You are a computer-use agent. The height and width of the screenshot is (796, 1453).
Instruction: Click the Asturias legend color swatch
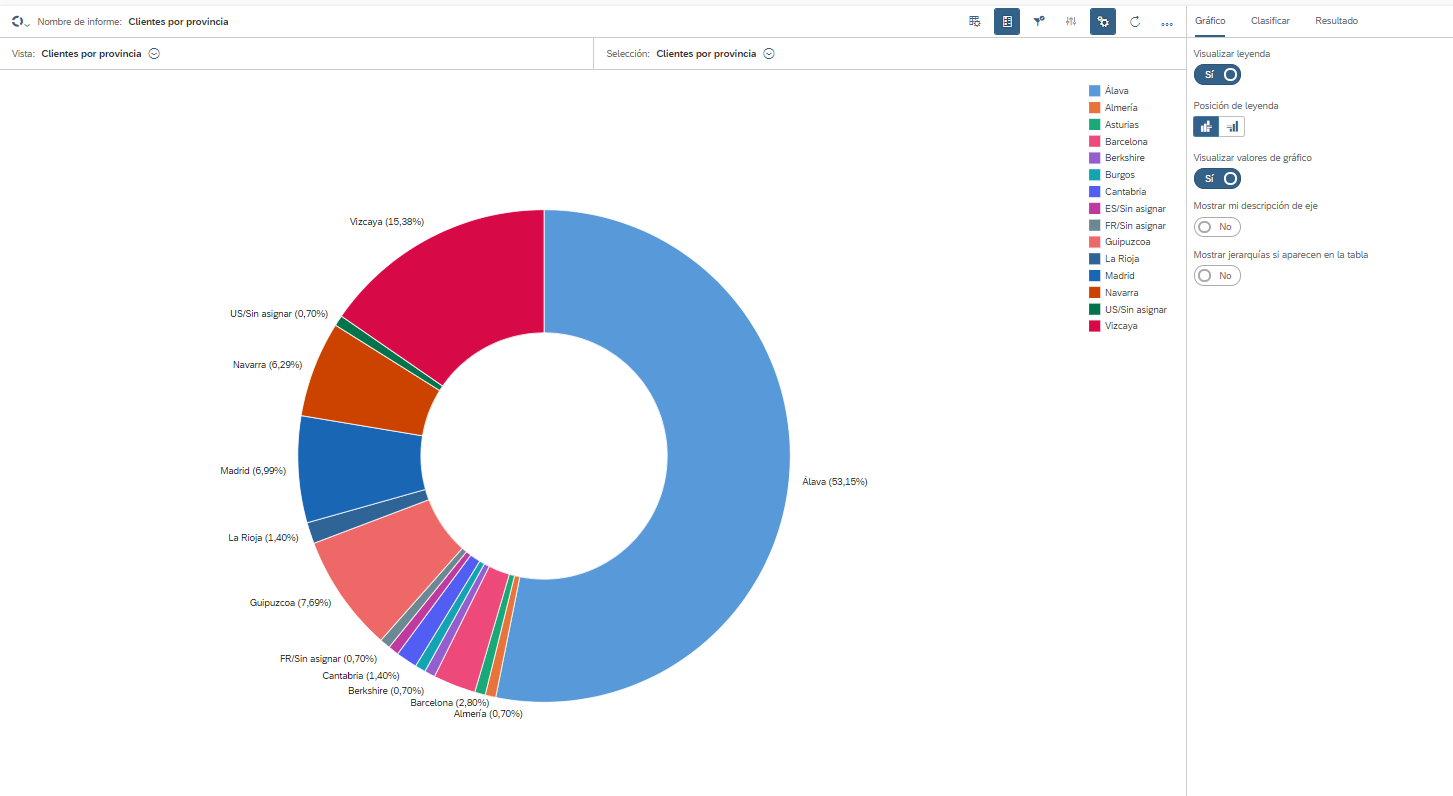[1094, 125]
